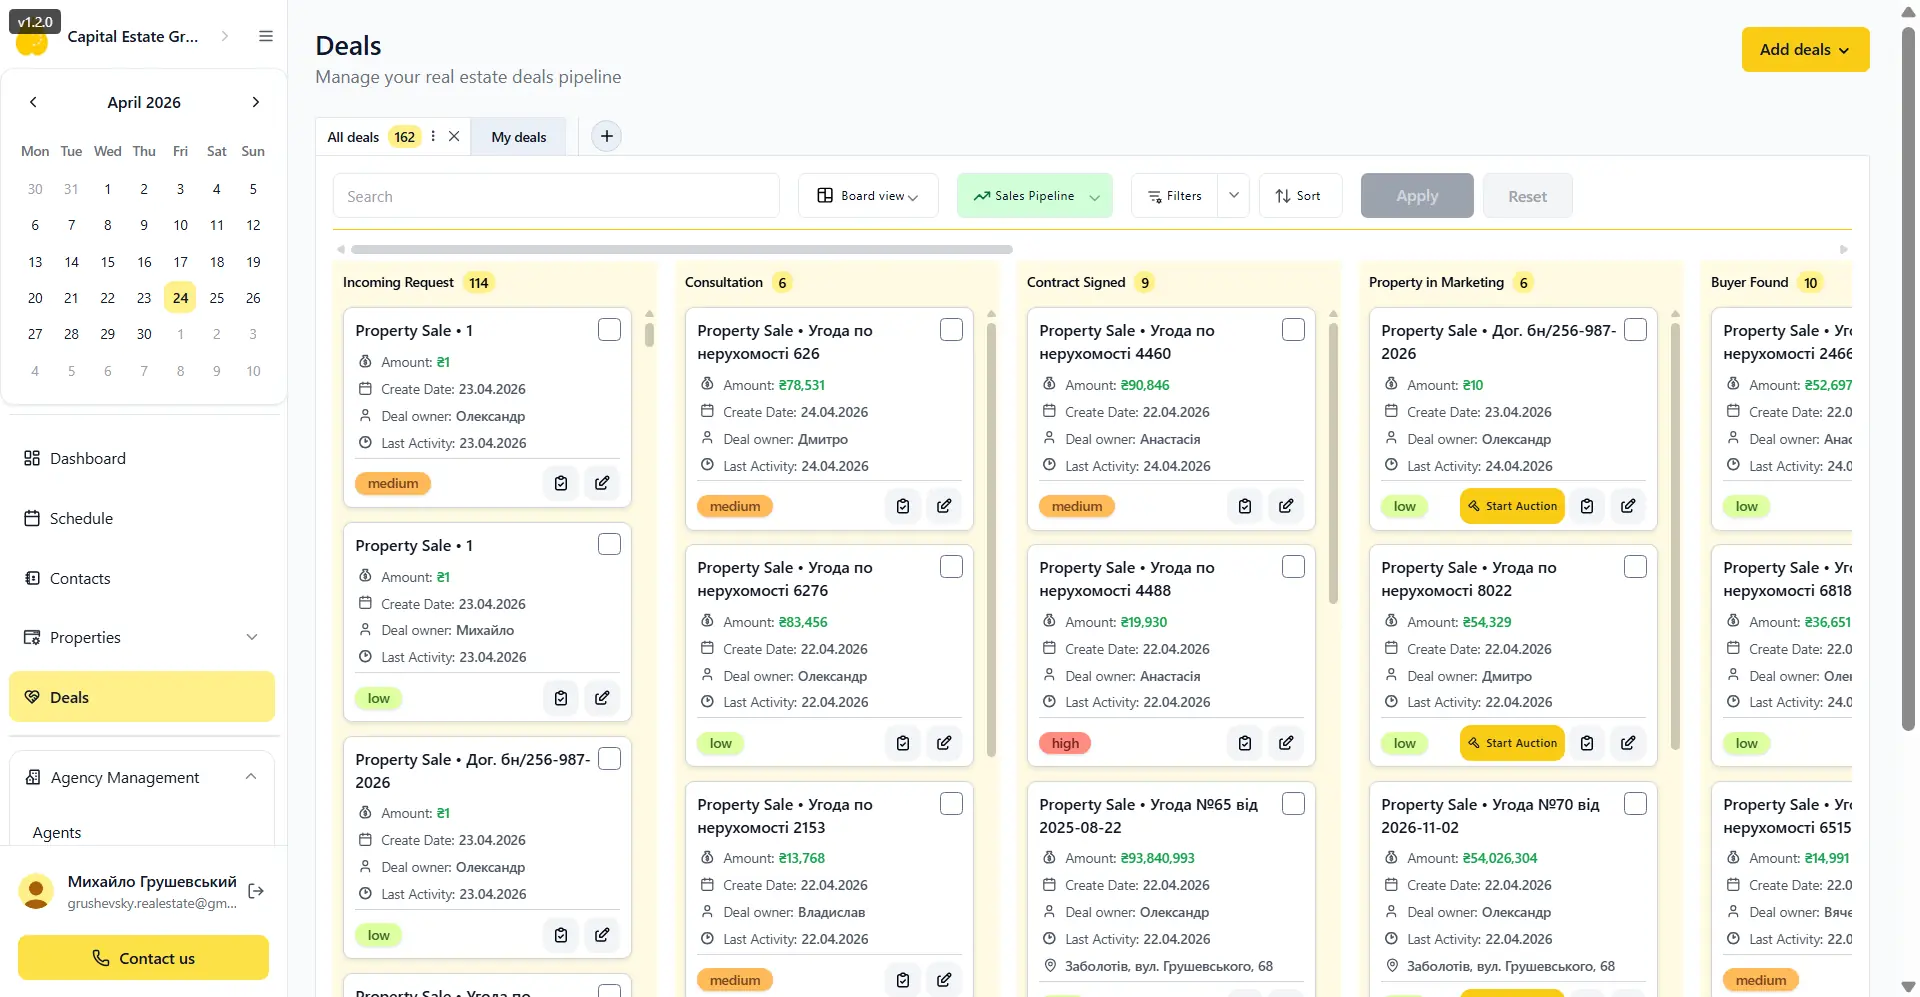Select checkbox on Михайло's Property Sale • 1 card

(x=609, y=545)
